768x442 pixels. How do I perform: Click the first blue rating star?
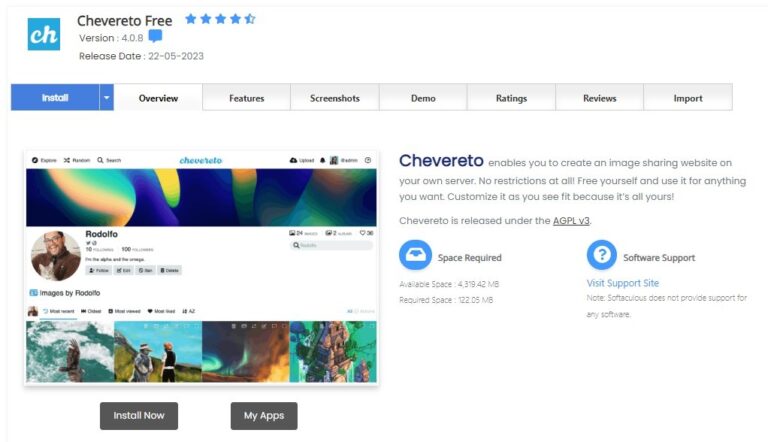(191, 19)
